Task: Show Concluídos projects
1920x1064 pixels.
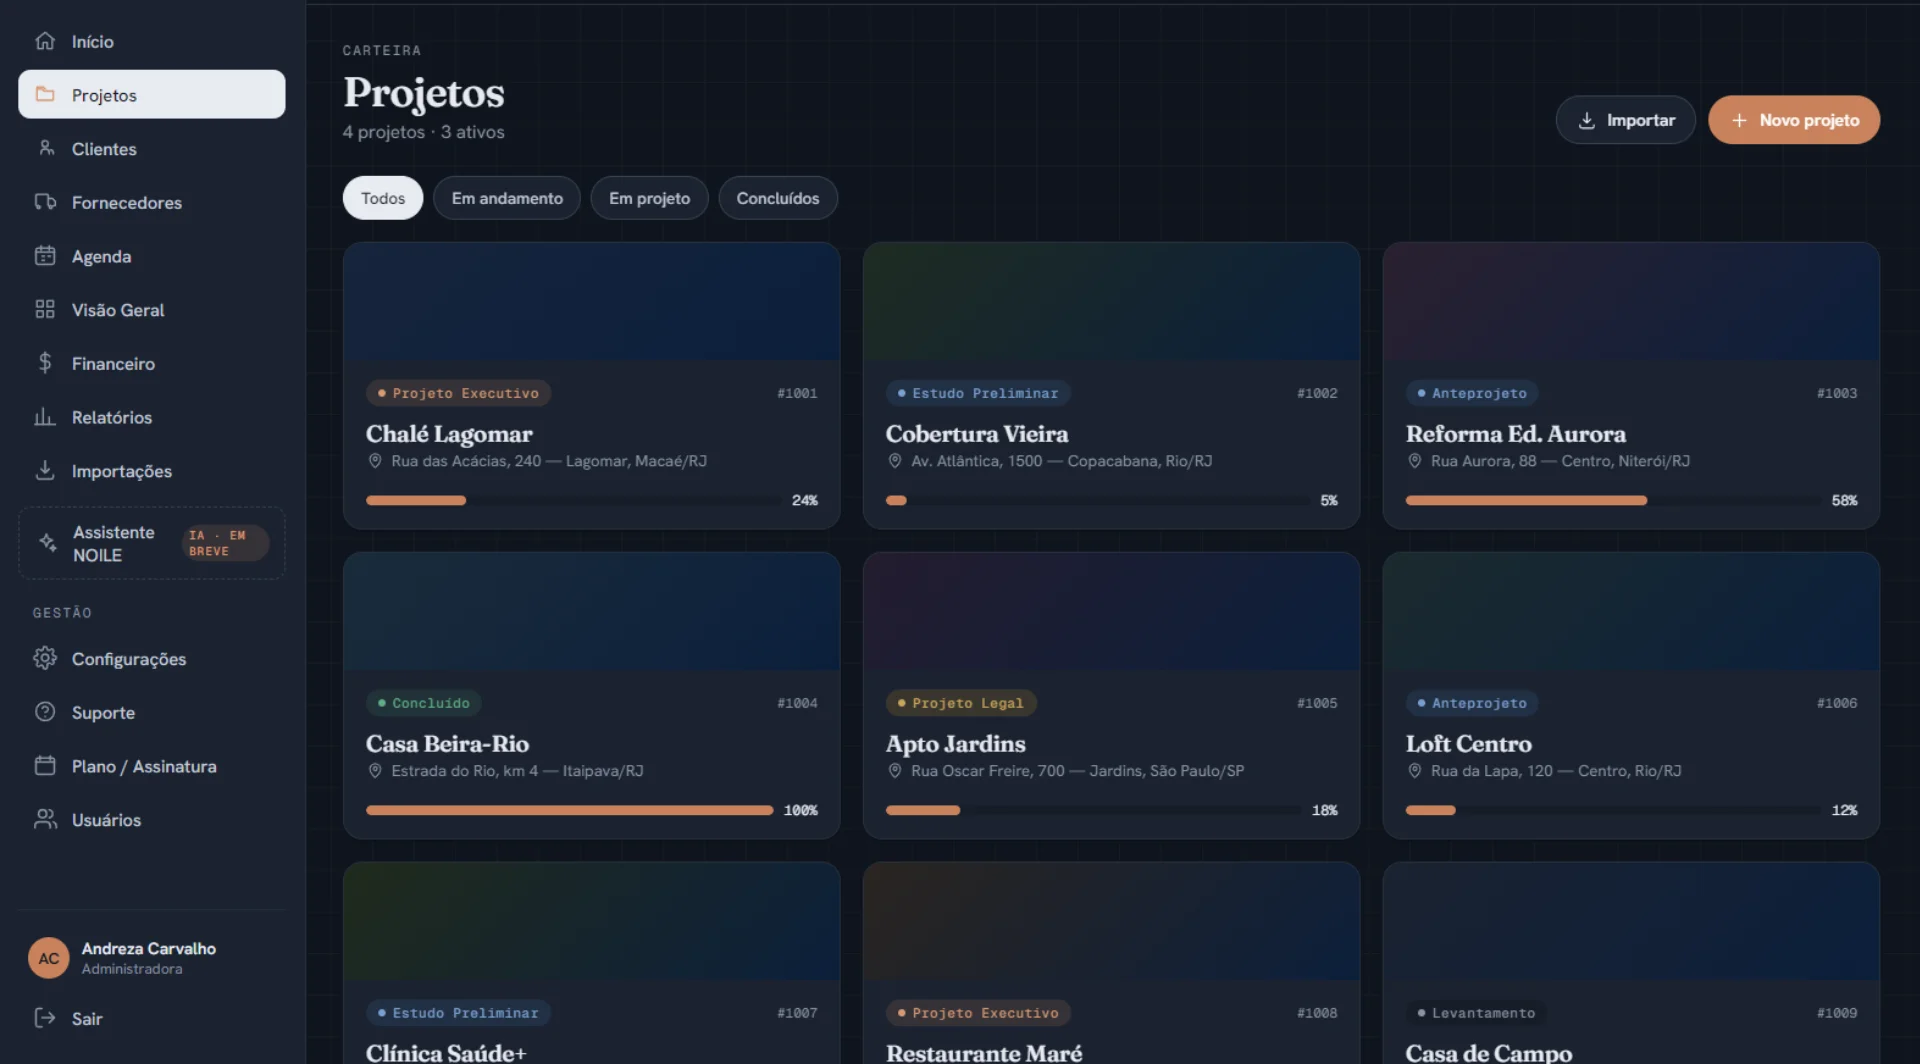Action: (x=778, y=198)
